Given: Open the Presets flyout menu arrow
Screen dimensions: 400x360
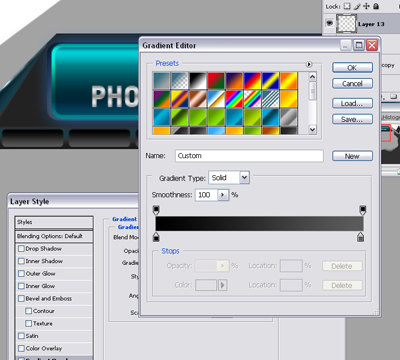Looking at the screenshot, I should point(309,64).
